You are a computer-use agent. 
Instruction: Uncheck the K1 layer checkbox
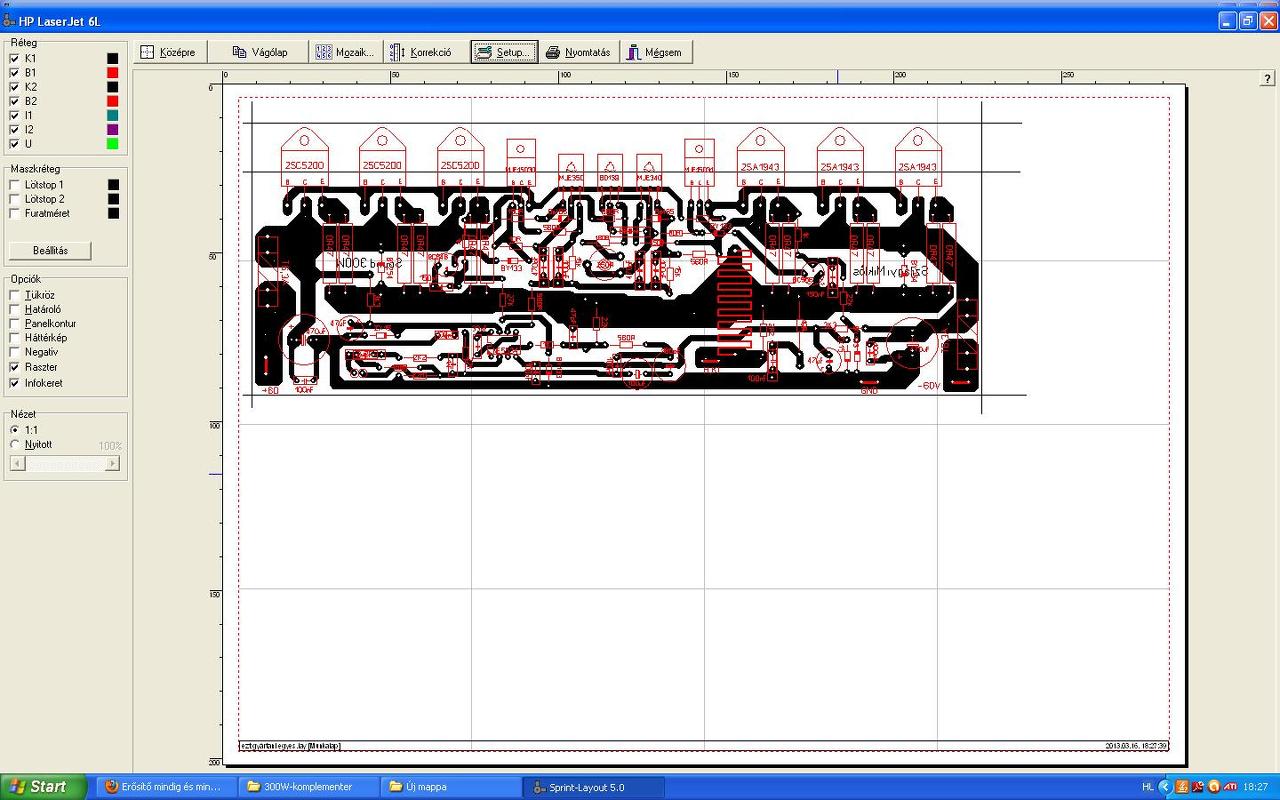[x=14, y=59]
